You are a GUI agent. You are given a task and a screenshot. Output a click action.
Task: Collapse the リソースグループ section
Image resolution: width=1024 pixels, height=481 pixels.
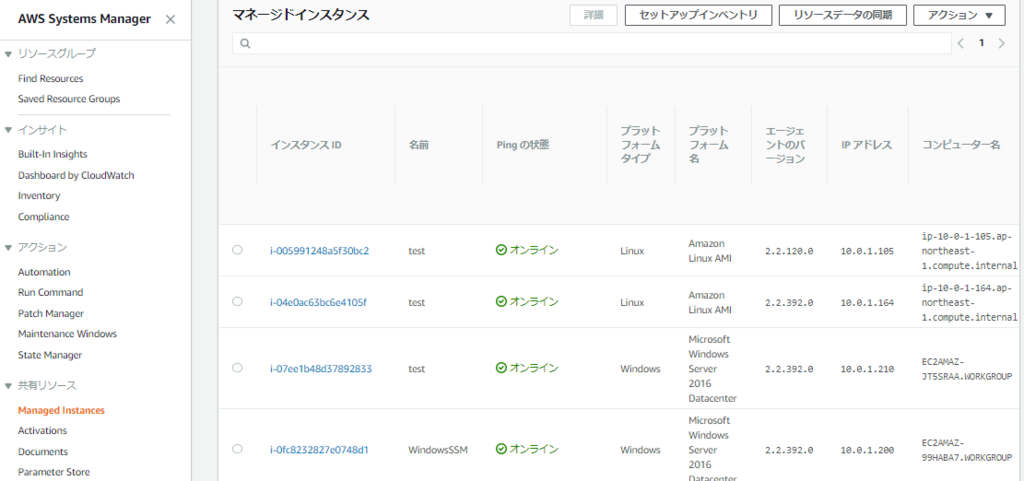[8, 54]
